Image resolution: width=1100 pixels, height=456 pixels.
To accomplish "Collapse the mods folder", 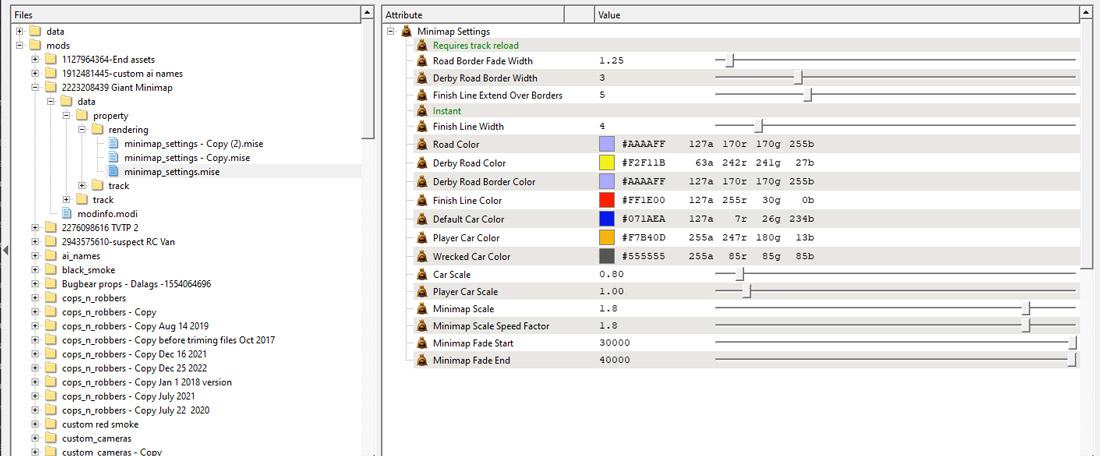I will [x=21, y=46].
